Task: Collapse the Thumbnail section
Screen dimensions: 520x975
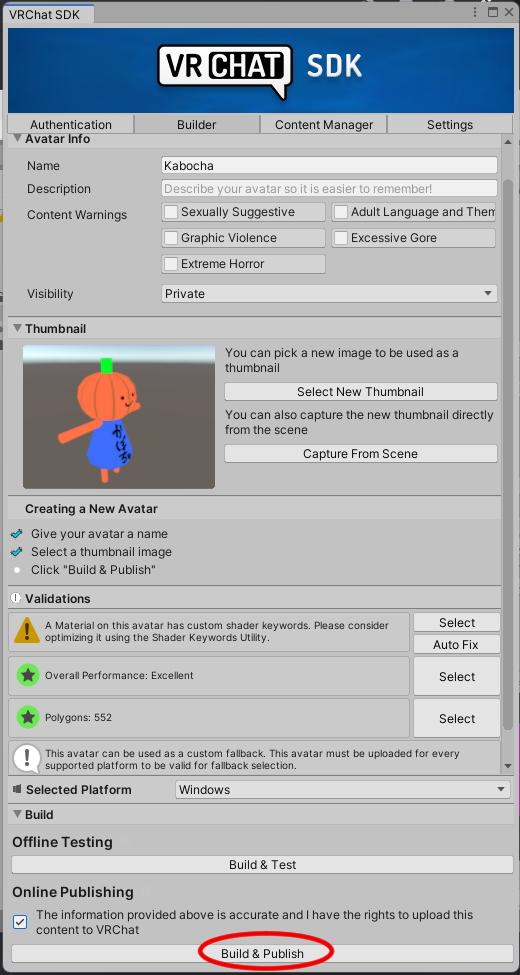Action: pos(16,328)
